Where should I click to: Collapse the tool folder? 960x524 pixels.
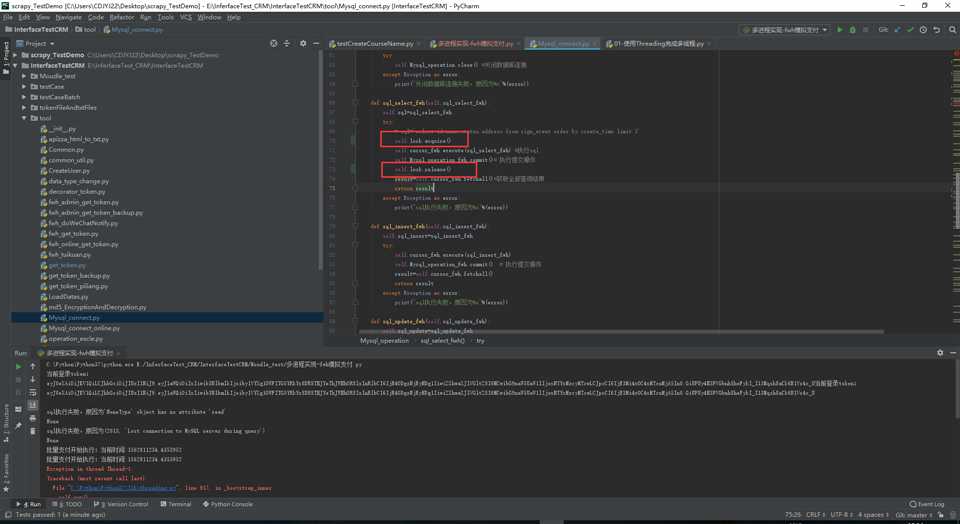pyautogui.click(x=24, y=118)
